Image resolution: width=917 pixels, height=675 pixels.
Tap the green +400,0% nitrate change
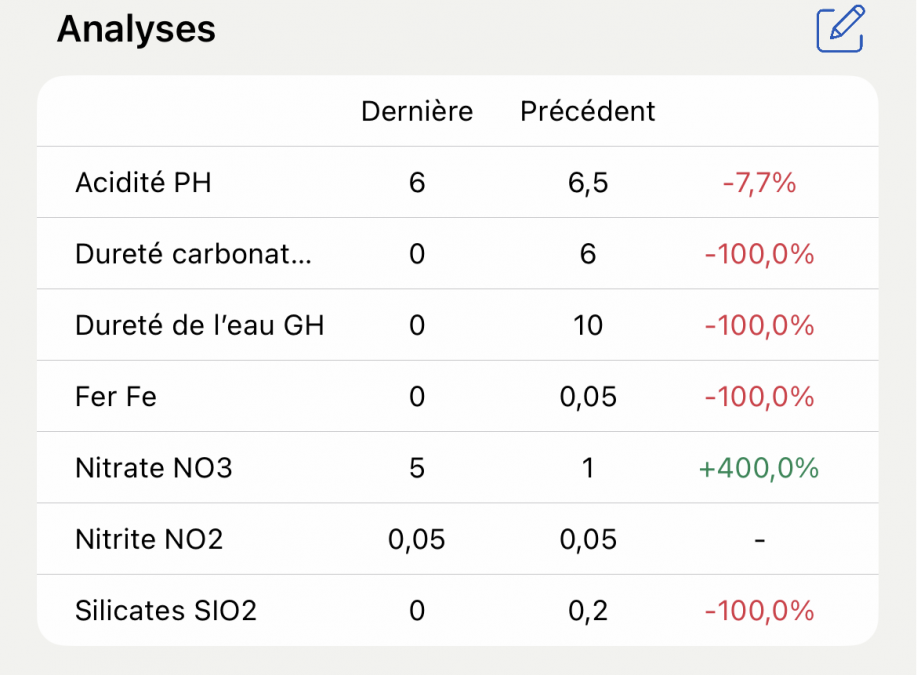click(x=759, y=468)
